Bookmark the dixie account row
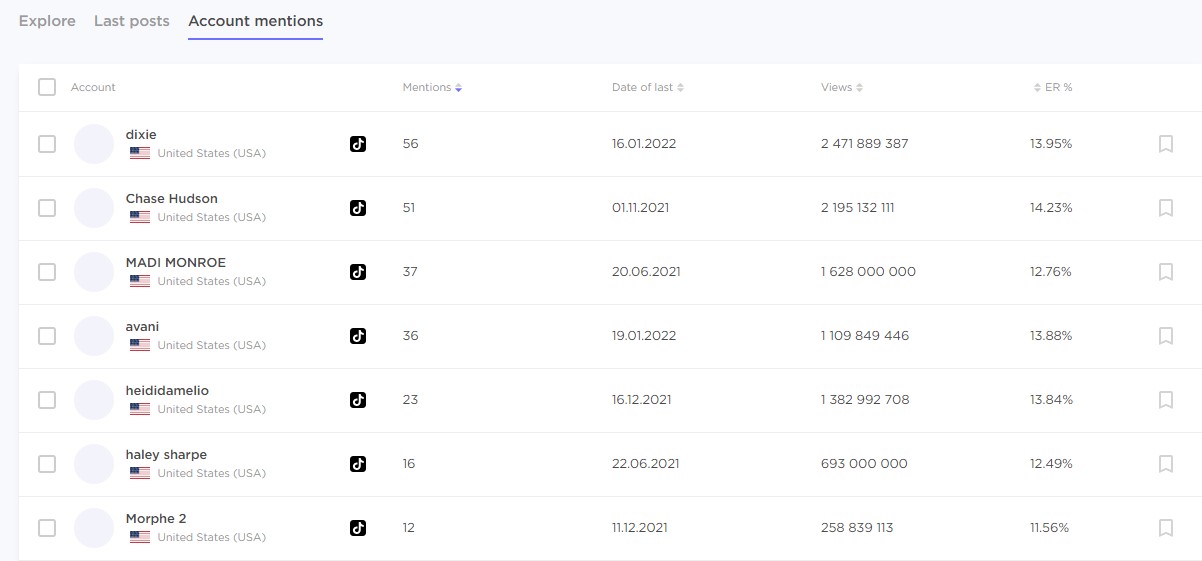The image size is (1202, 561). point(1165,144)
